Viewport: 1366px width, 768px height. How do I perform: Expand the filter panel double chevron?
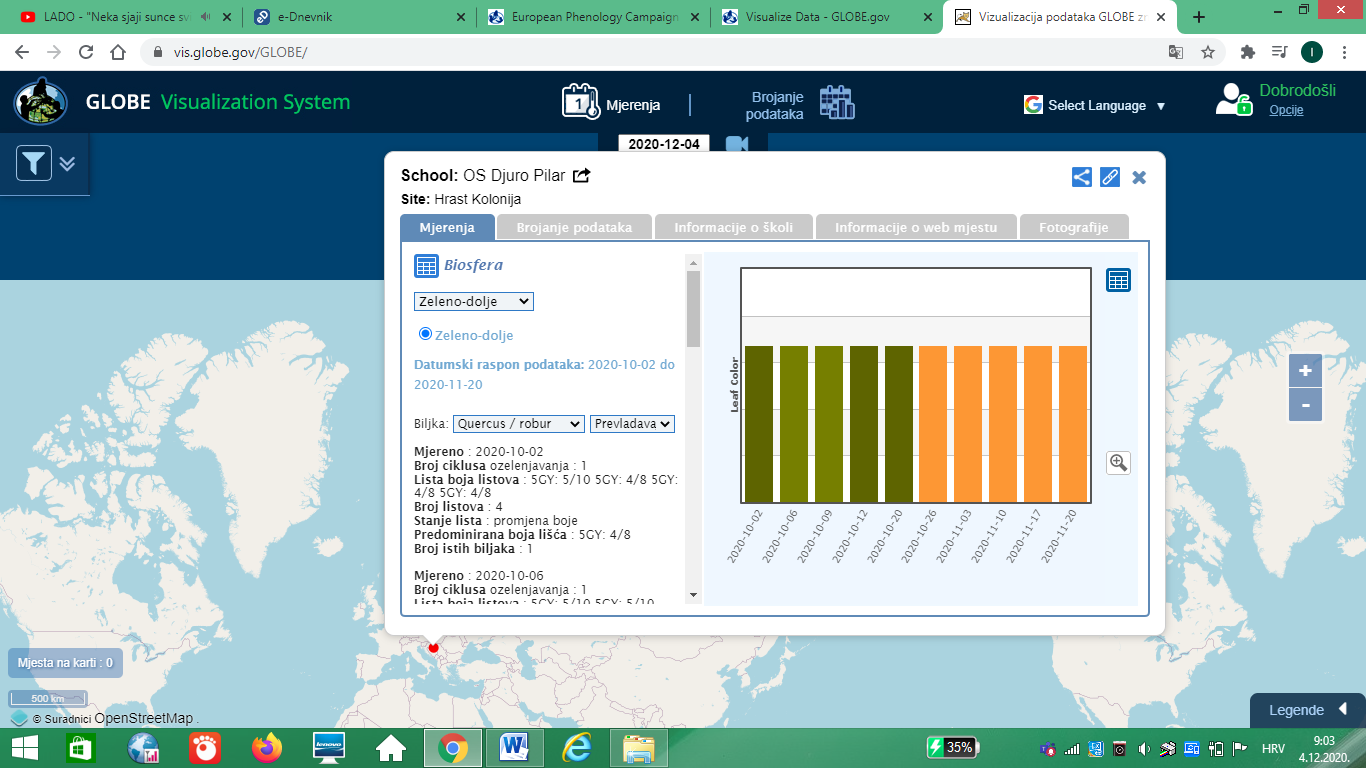67,163
